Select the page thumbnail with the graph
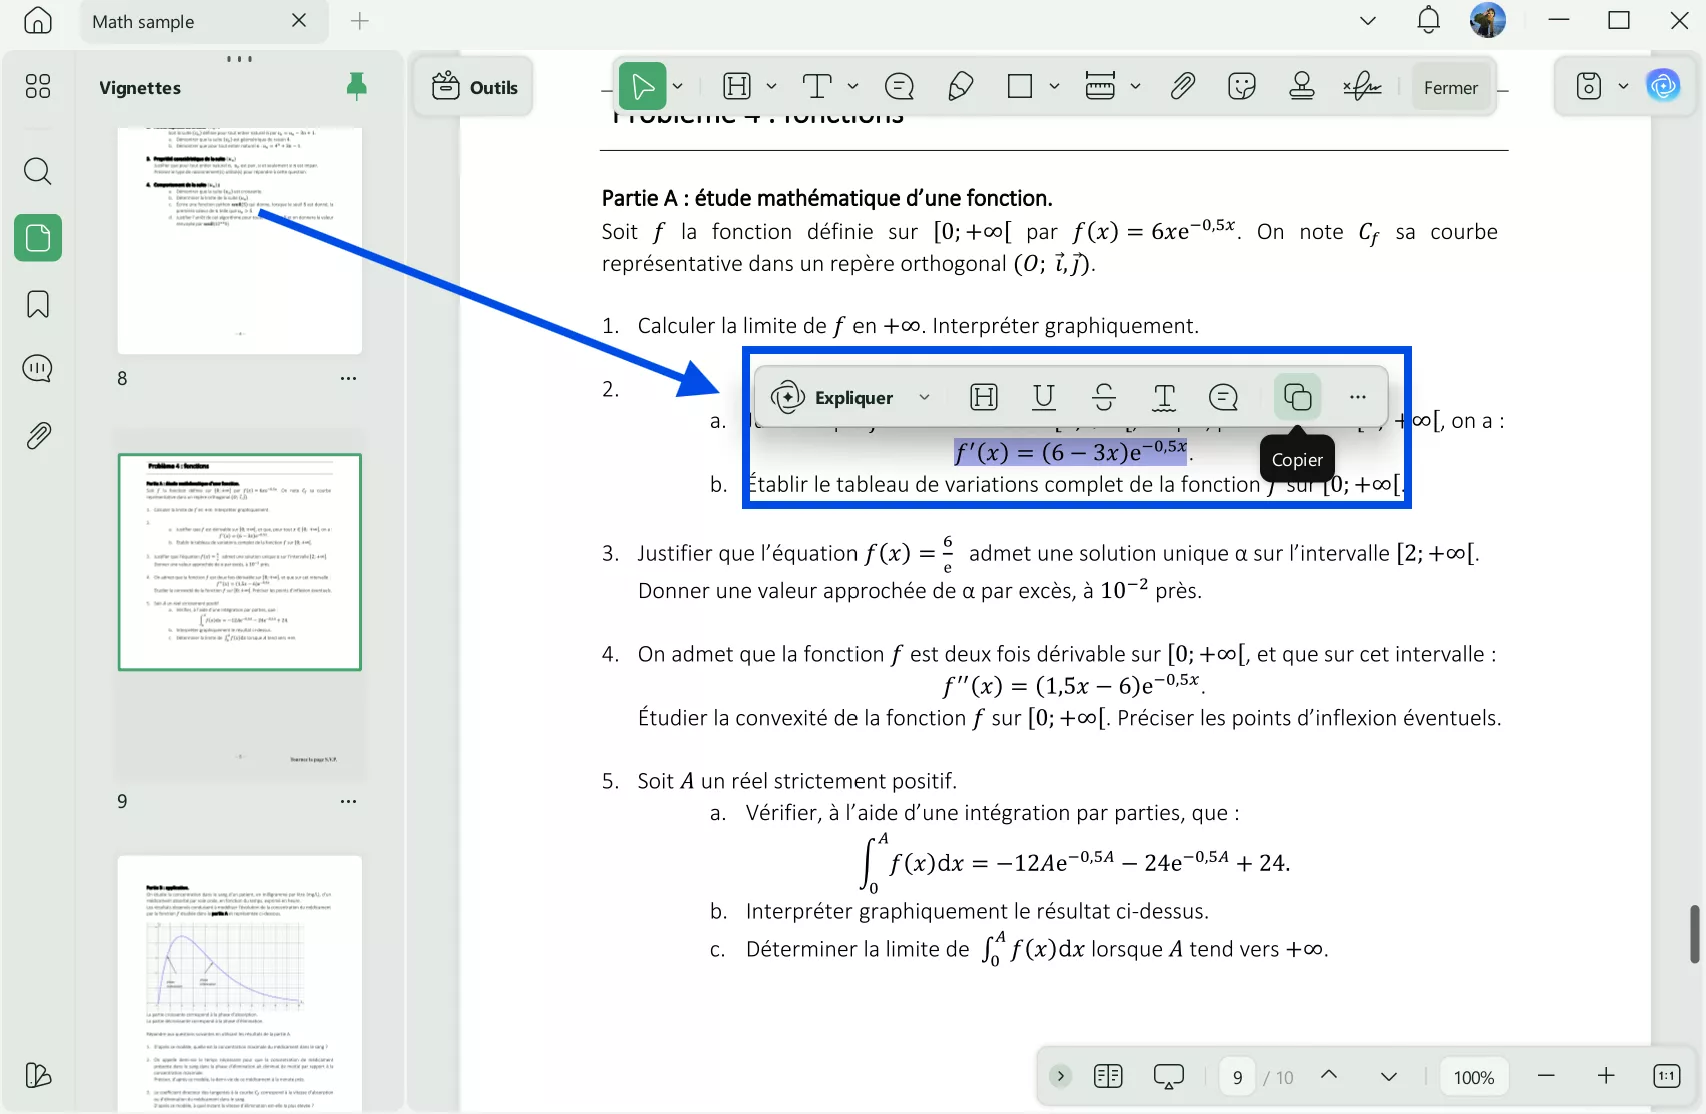The height and width of the screenshot is (1114, 1706). (240, 984)
